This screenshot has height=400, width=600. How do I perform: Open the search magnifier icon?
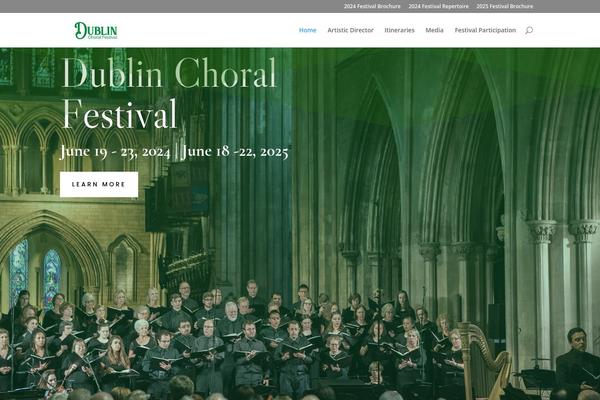[529, 30]
